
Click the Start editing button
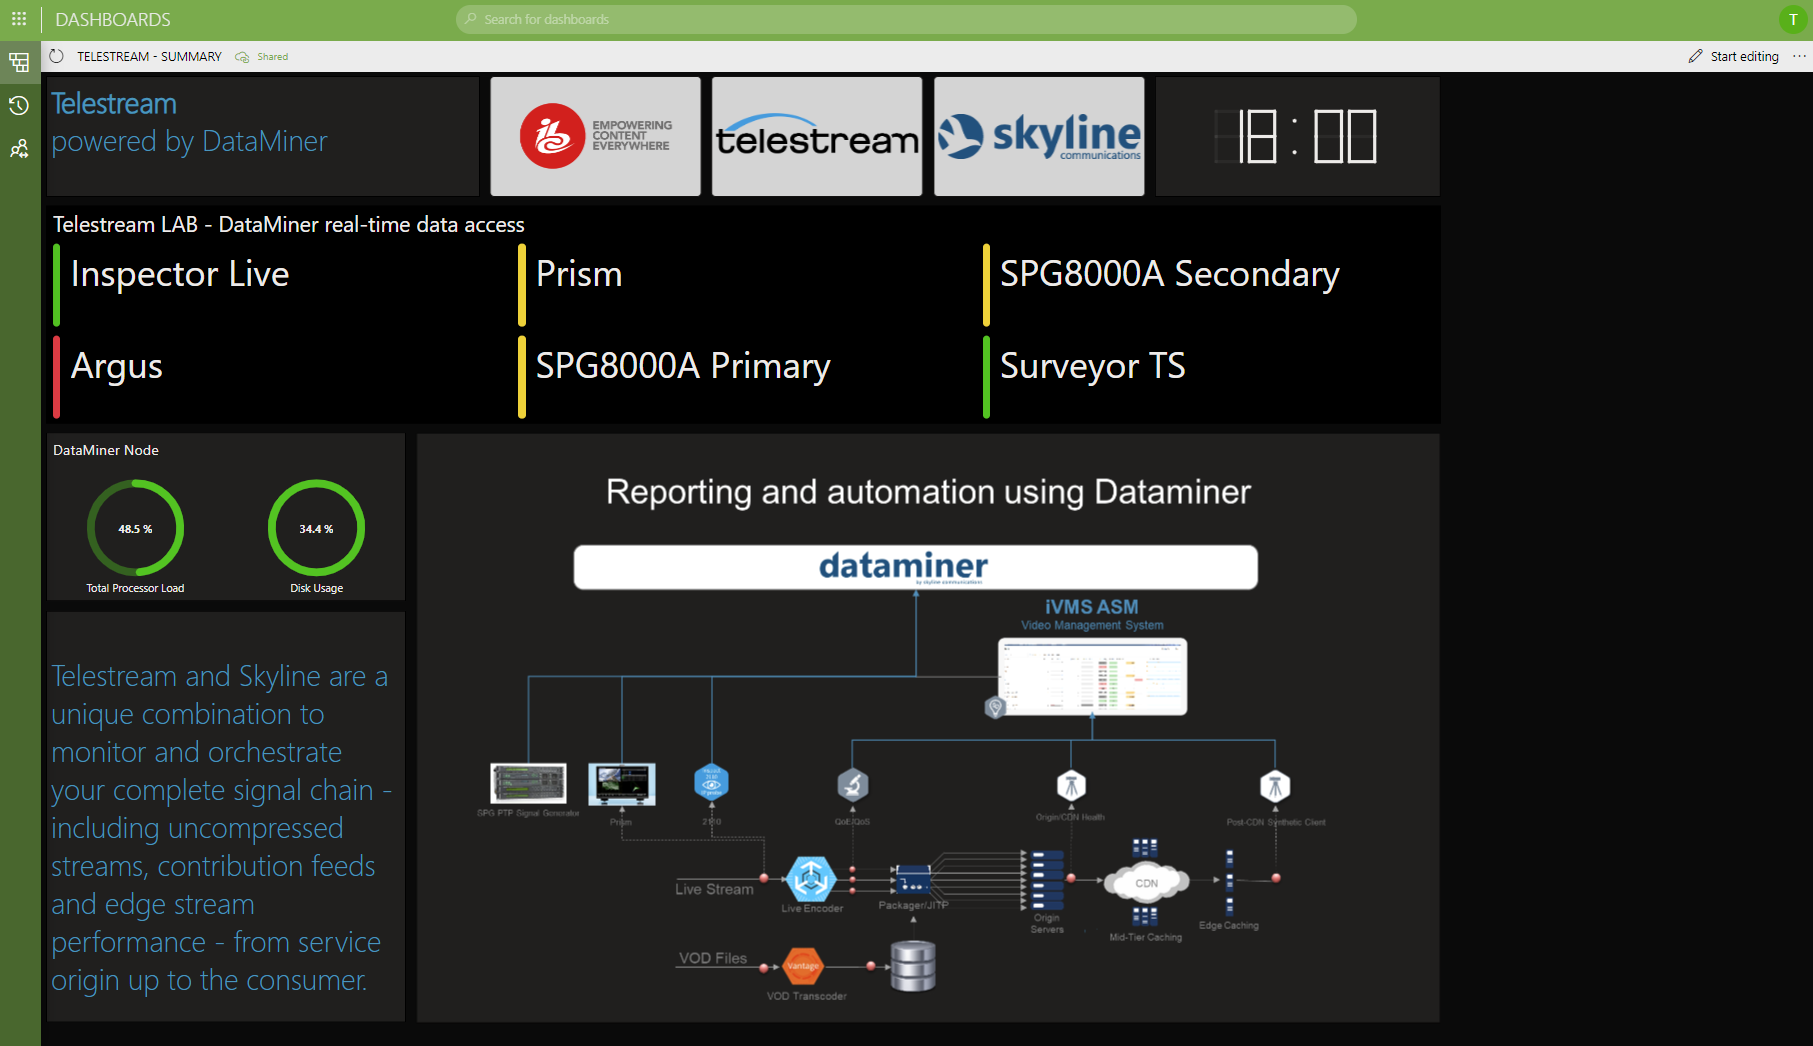(1734, 57)
